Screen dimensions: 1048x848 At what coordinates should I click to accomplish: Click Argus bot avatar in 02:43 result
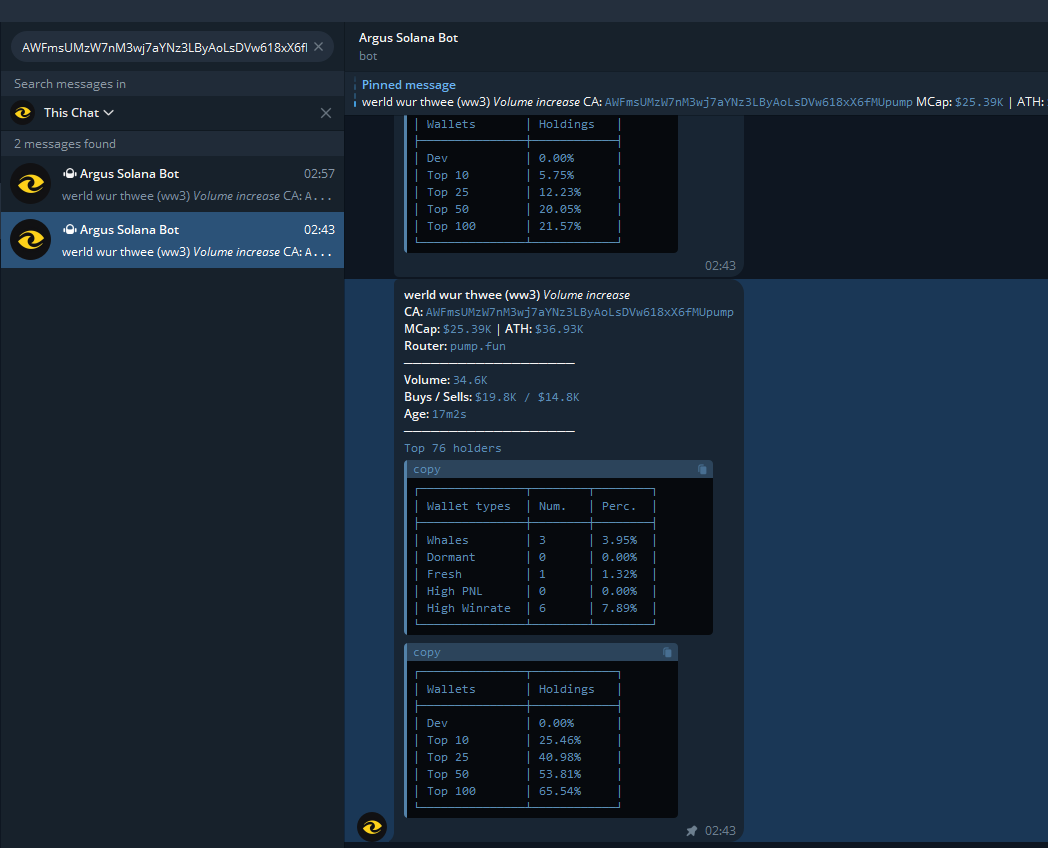[x=31, y=240]
